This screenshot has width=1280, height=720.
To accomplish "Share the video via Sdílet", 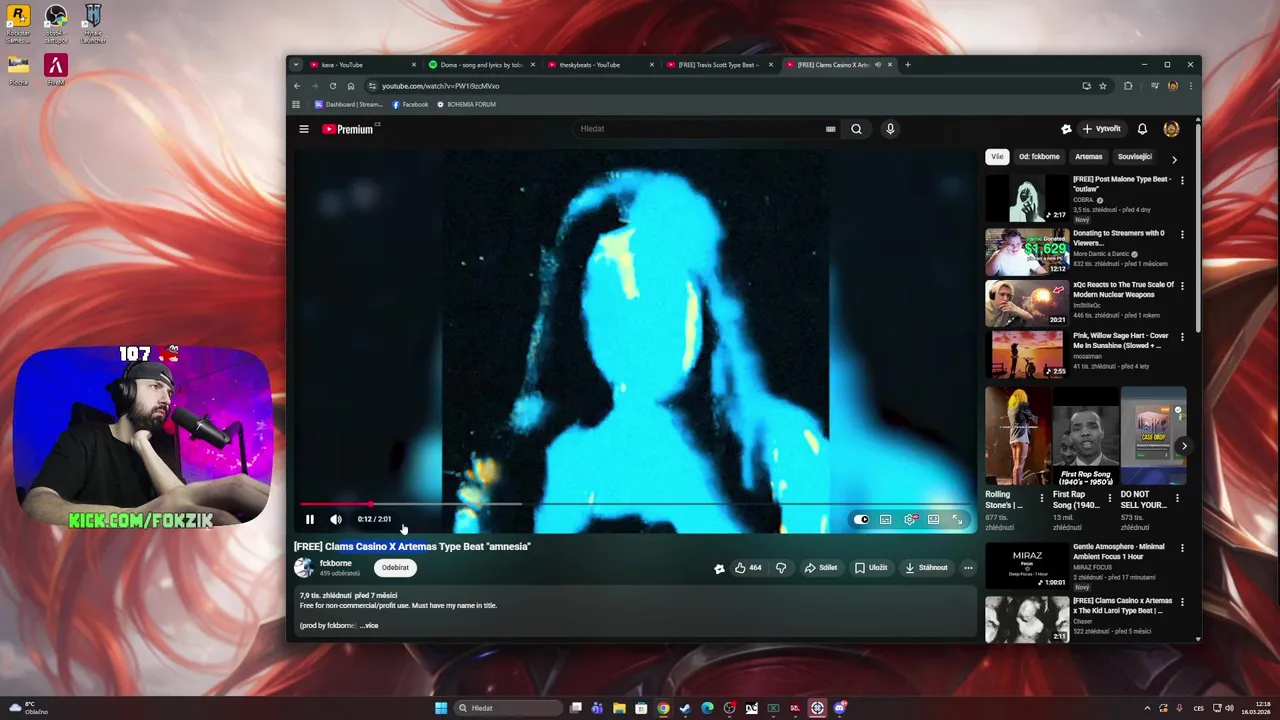I will [x=821, y=568].
